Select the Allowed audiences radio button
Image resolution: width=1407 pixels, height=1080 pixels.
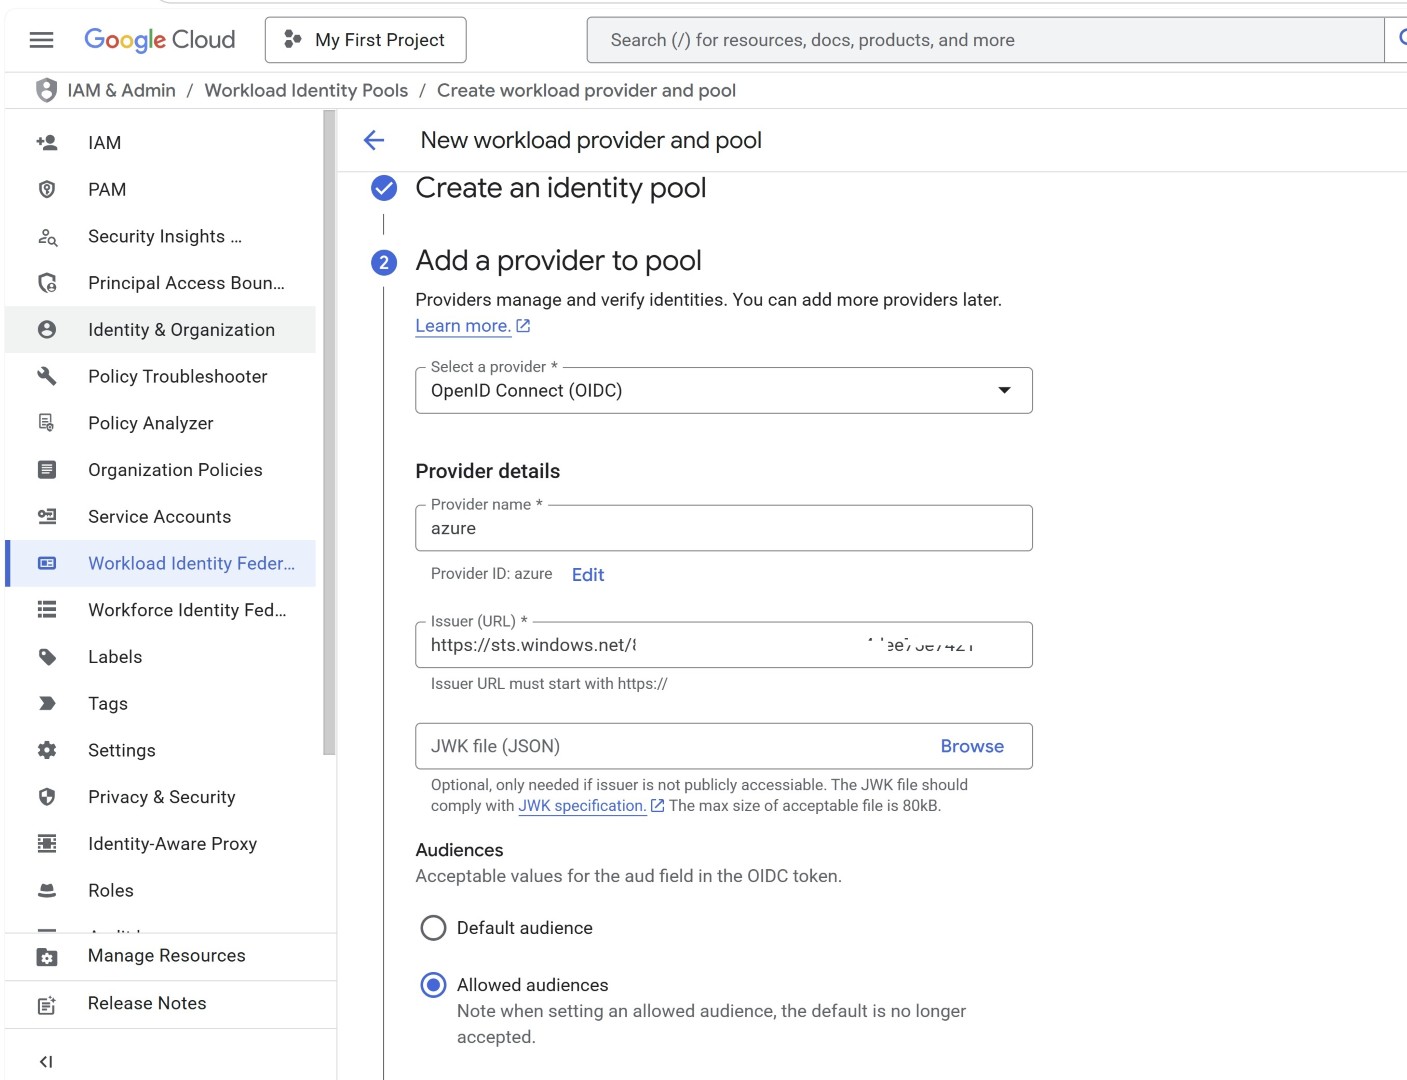[433, 985]
